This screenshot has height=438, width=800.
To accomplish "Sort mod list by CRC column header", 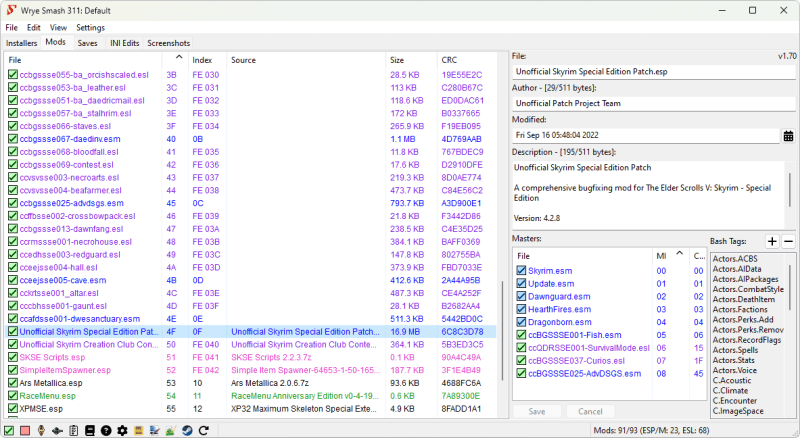I will [x=466, y=60].
